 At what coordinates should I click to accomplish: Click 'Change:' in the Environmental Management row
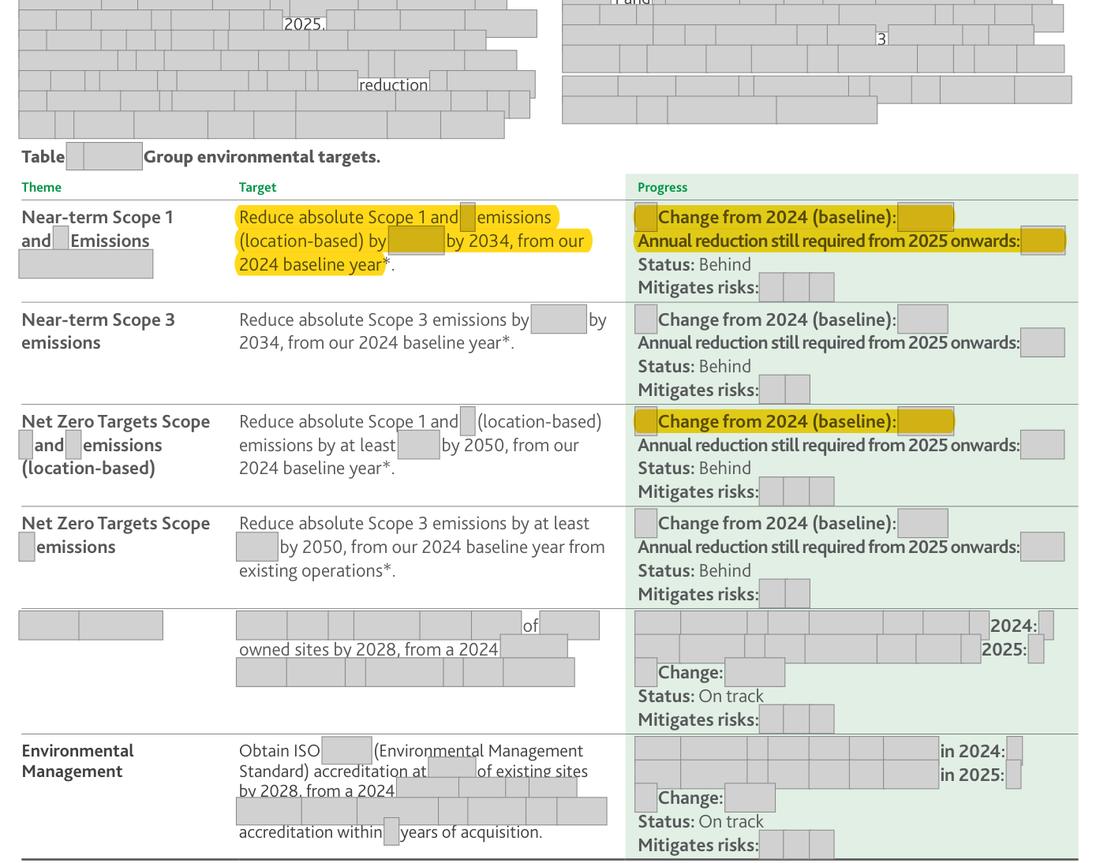690,798
